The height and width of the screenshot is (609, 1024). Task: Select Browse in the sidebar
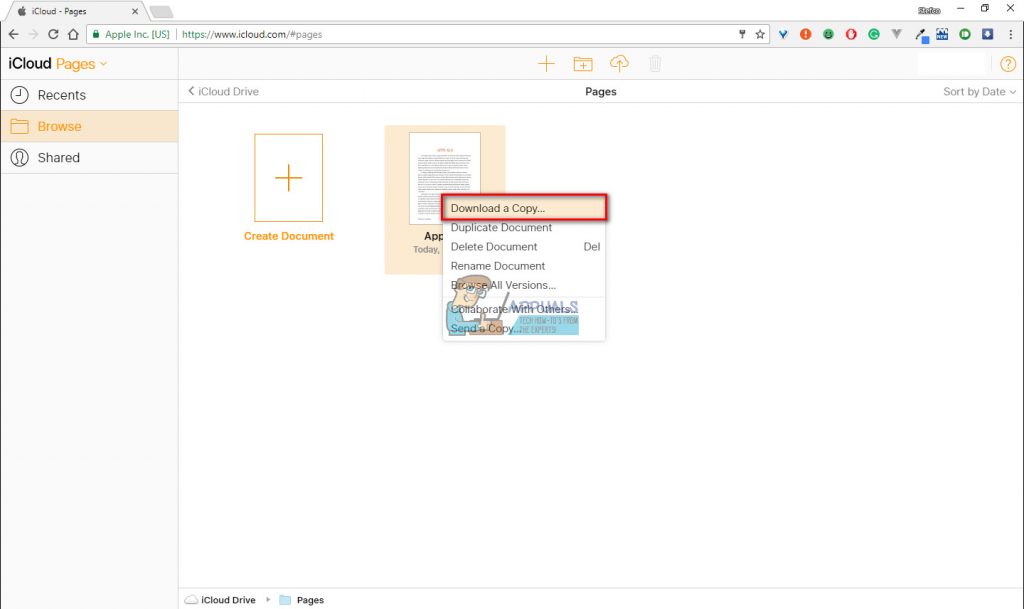[89, 126]
